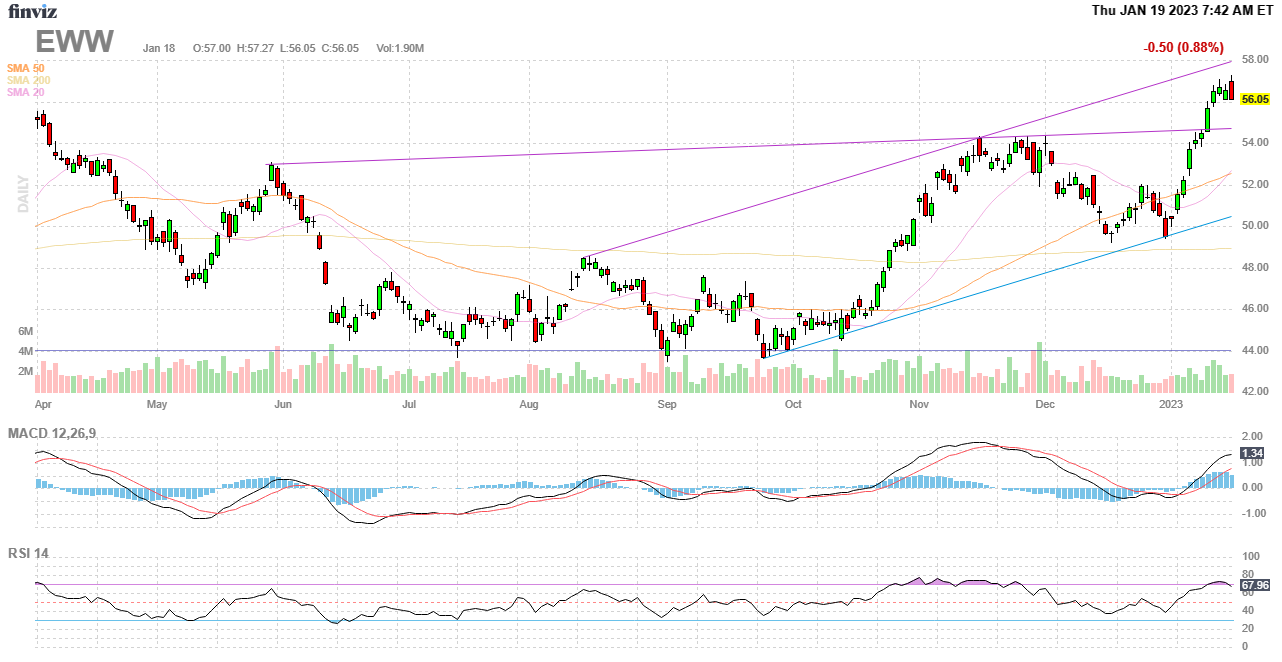This screenshot has width=1282, height=662.
Task: Click the yellow 56.05 current price tag
Action: (x=1254, y=100)
